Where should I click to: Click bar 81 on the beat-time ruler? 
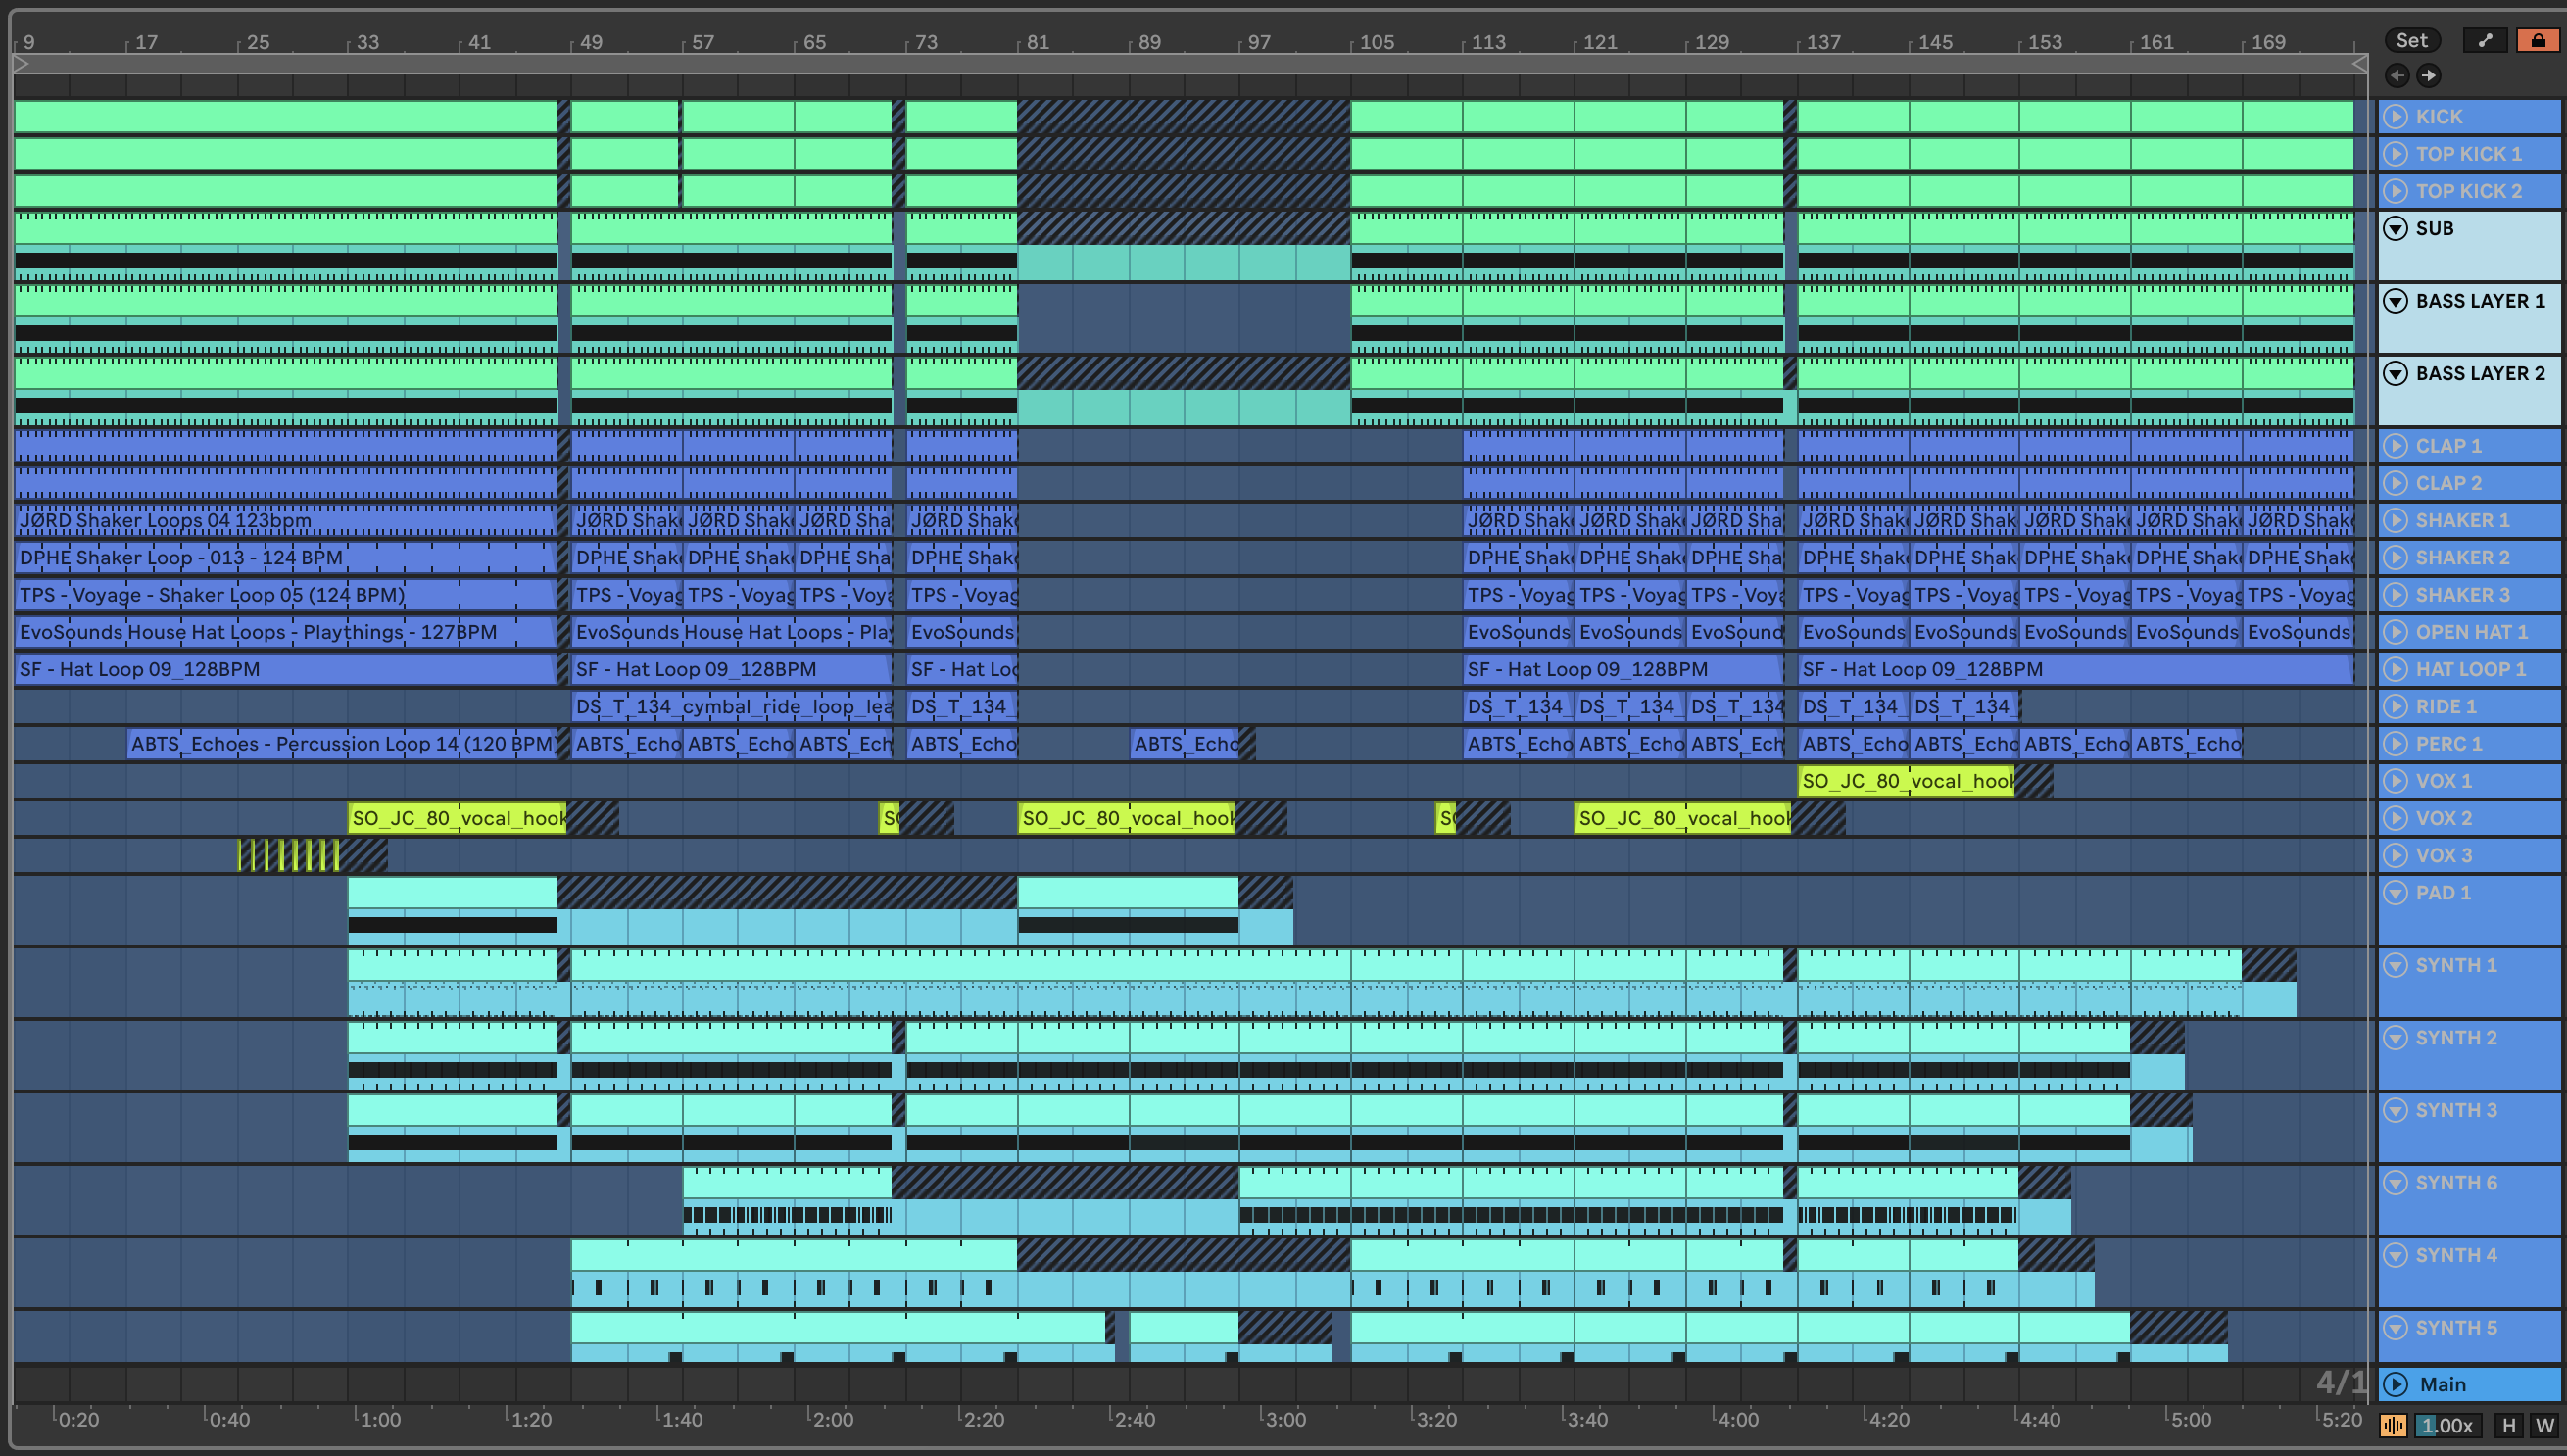pyautogui.click(x=1037, y=42)
